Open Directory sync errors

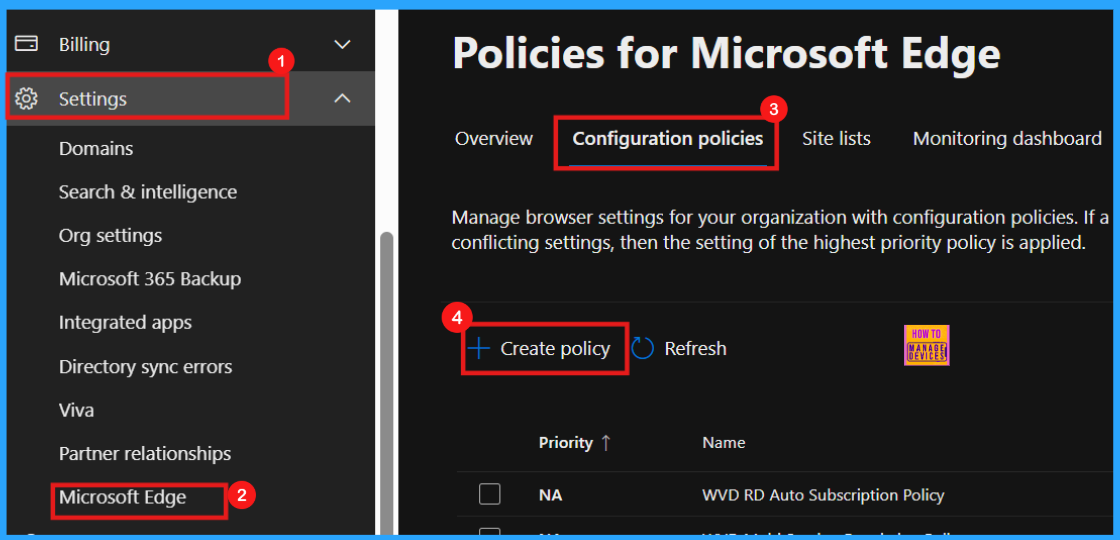click(x=146, y=367)
